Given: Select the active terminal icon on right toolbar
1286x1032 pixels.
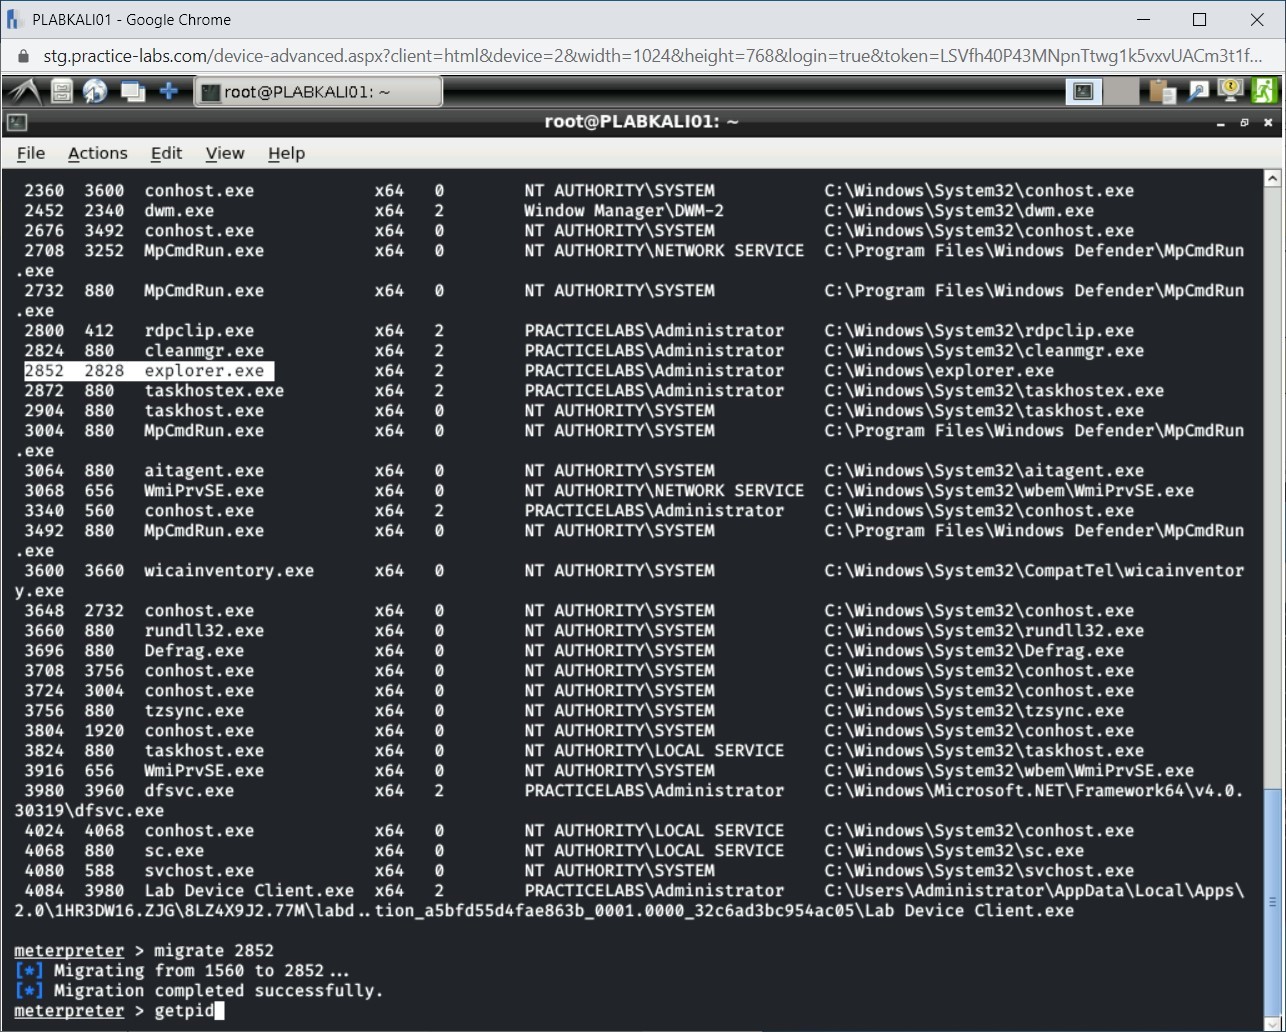Looking at the screenshot, I should pos(1083,90).
